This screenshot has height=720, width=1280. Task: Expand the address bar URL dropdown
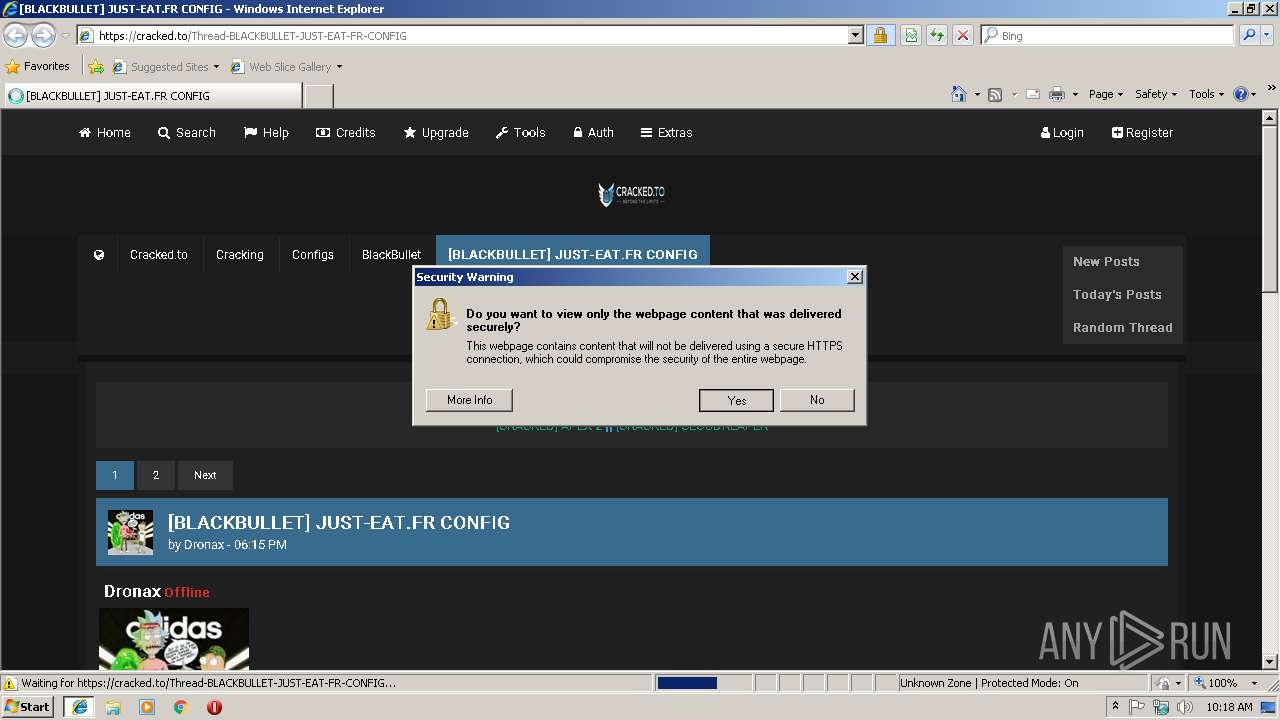pos(855,35)
